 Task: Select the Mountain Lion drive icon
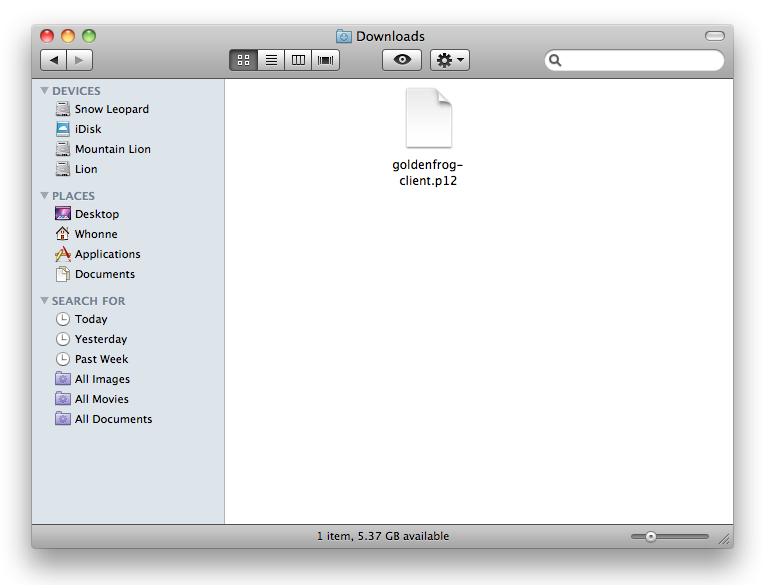[63, 149]
